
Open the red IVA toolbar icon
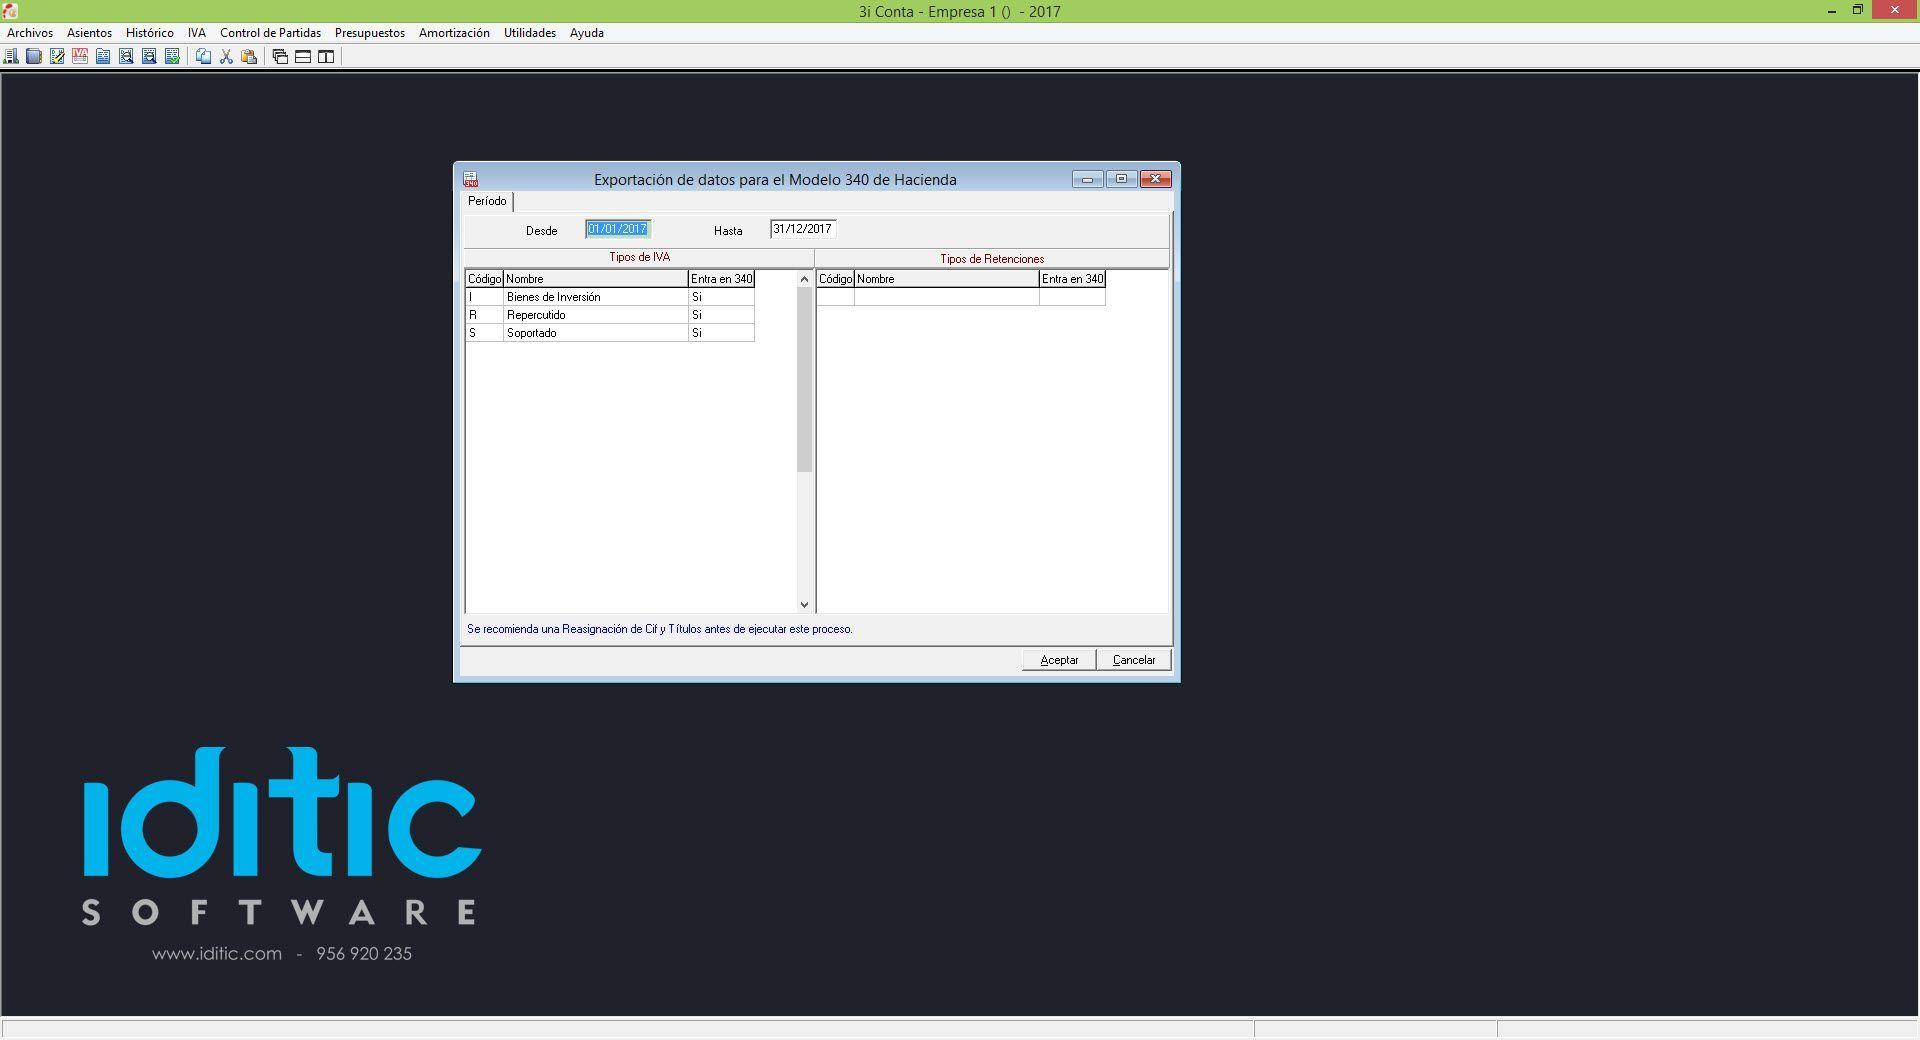point(80,57)
